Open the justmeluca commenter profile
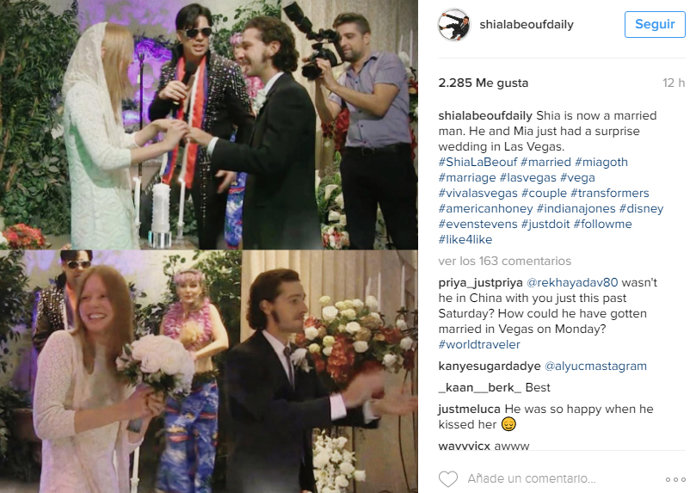 click(469, 409)
